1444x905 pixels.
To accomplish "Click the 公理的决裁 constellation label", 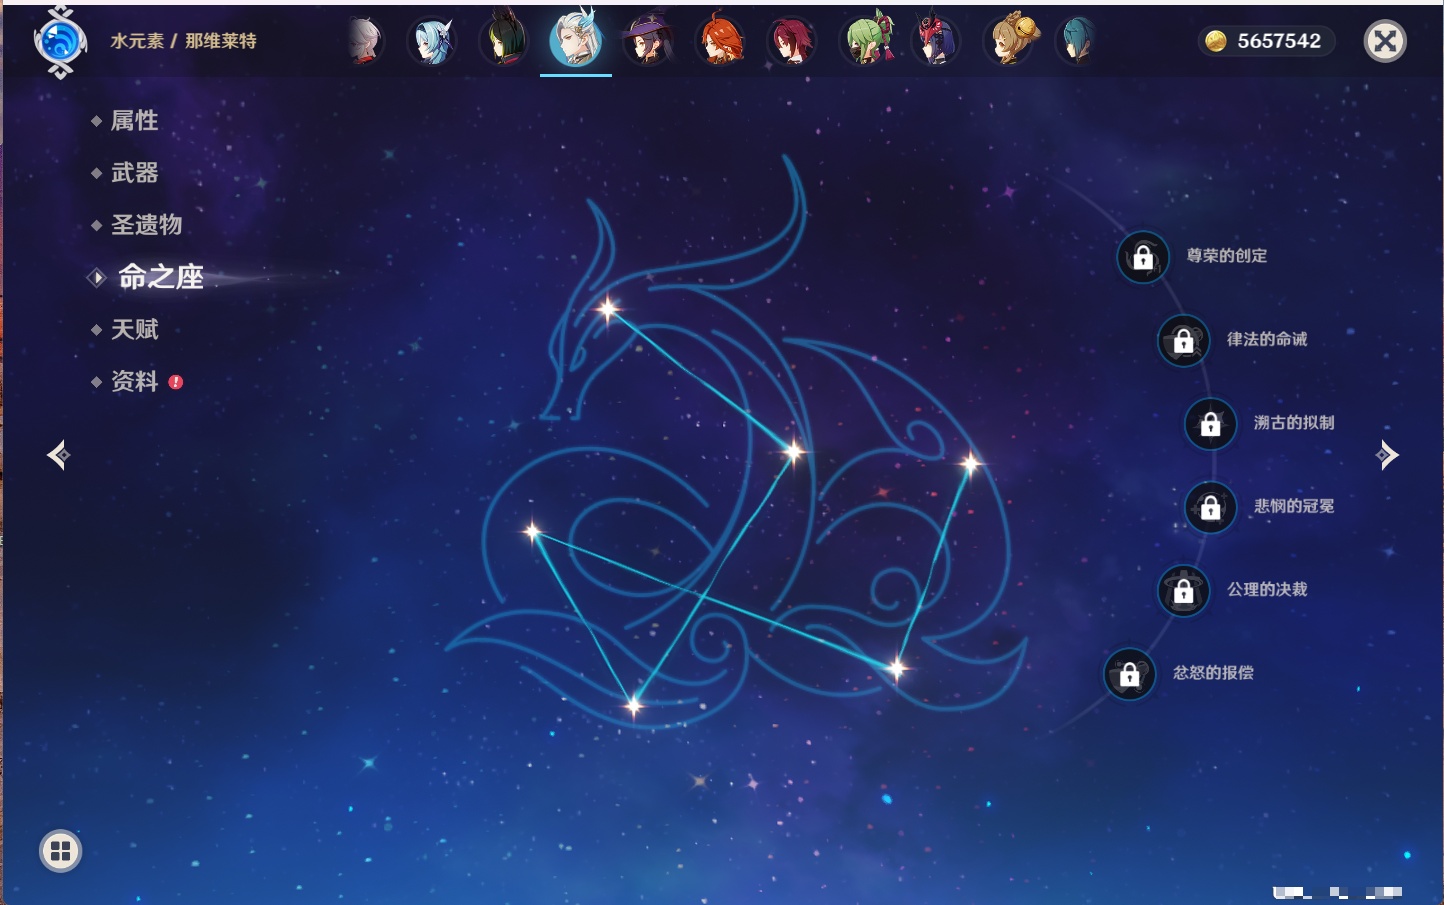I will [x=1267, y=589].
